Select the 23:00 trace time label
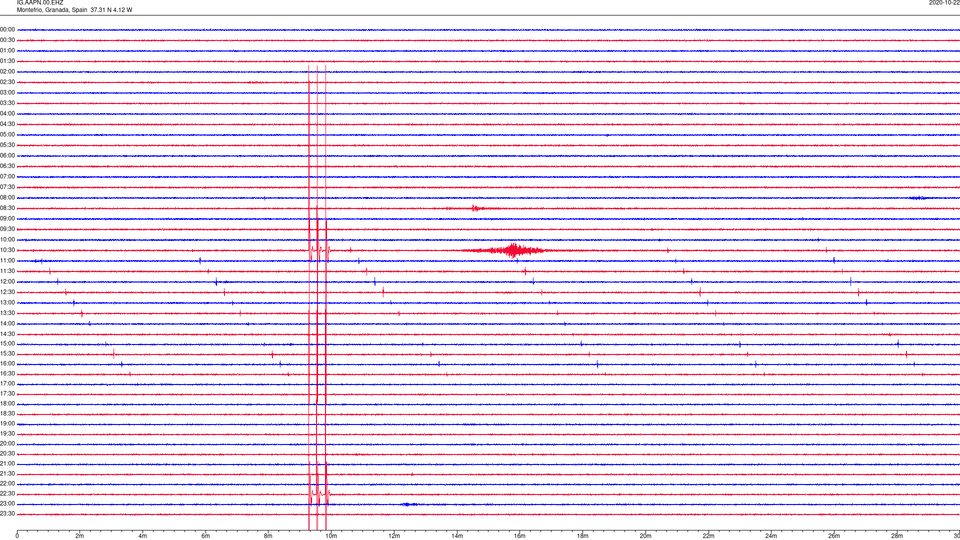Screen dimensions: 960x540 7,504
